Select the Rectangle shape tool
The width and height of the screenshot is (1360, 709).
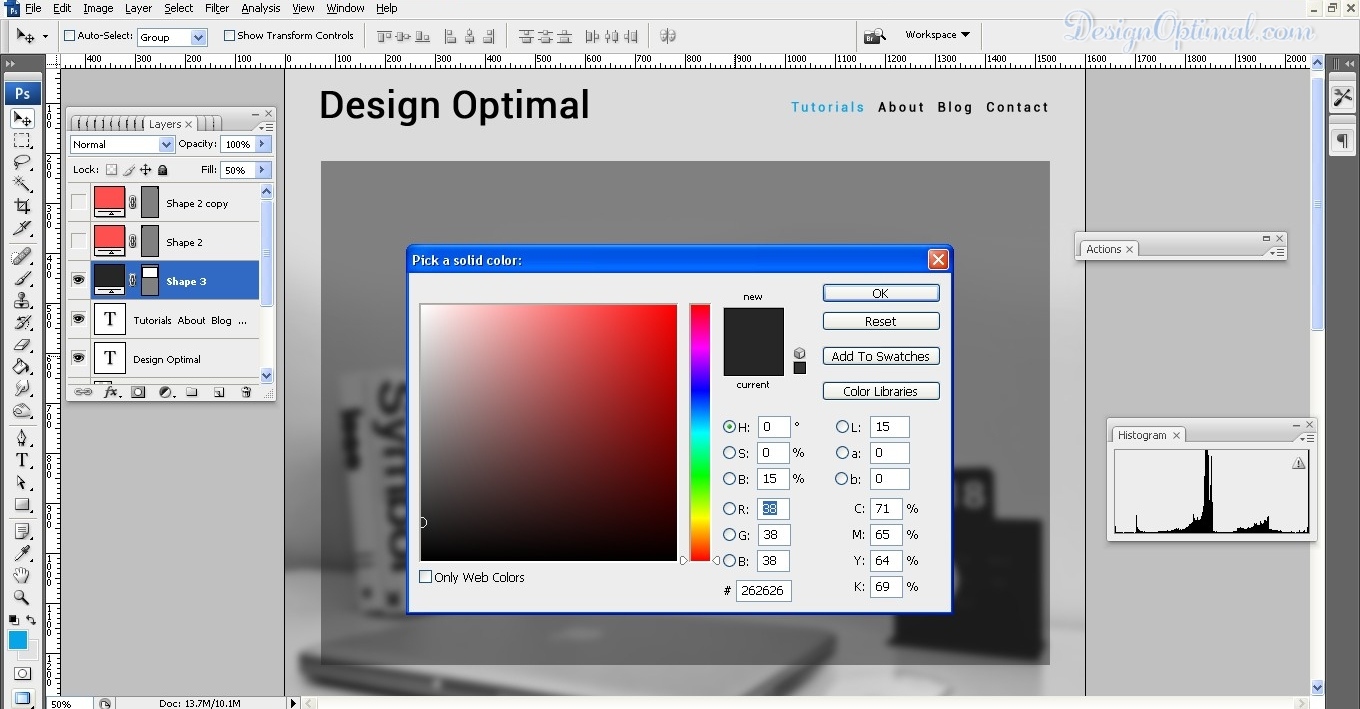[x=22, y=504]
